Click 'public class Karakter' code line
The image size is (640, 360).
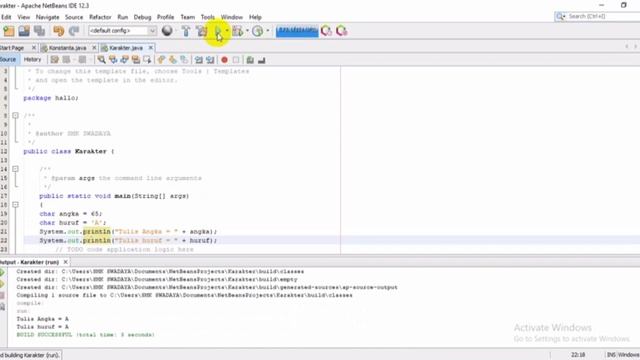coord(68,151)
